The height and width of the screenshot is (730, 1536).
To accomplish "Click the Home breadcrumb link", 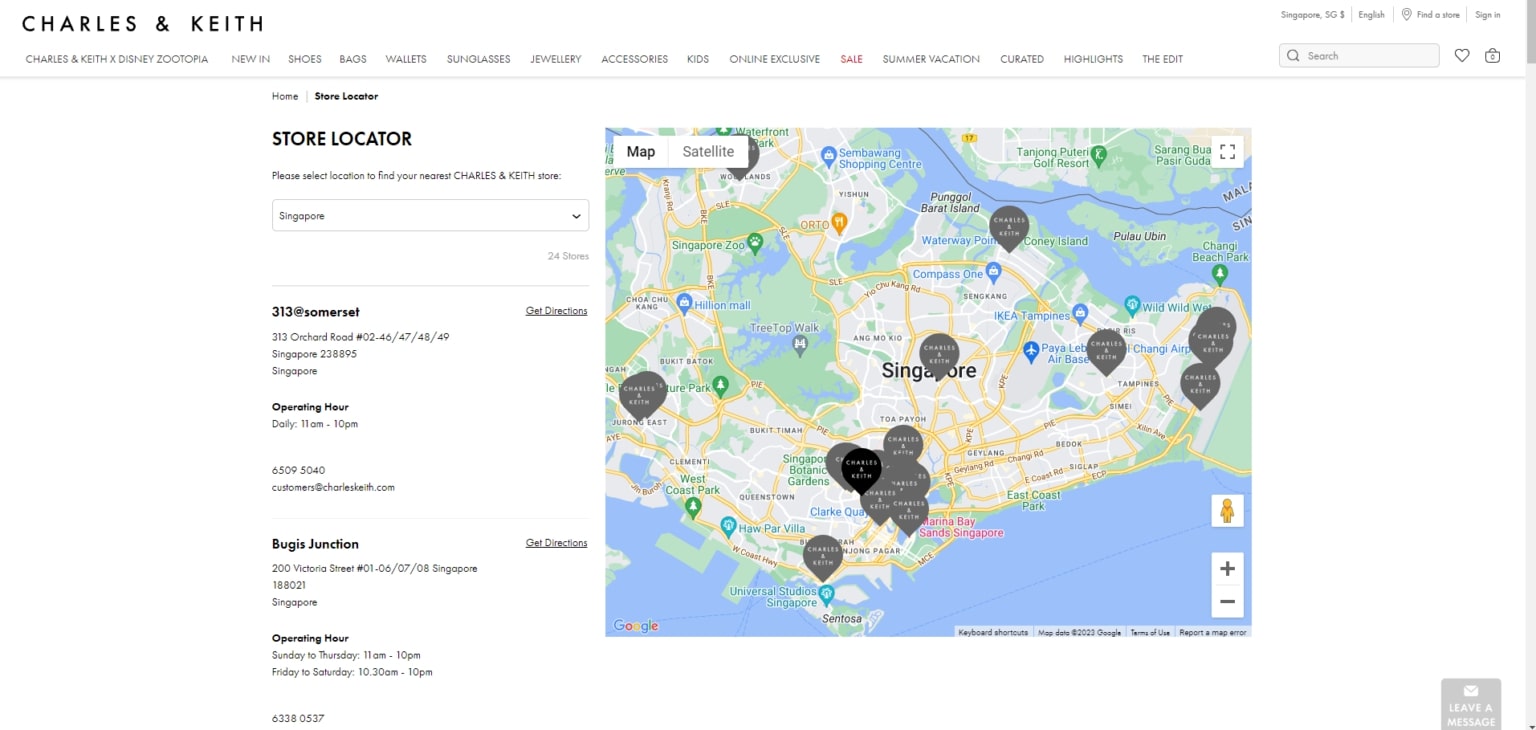I will tap(285, 96).
